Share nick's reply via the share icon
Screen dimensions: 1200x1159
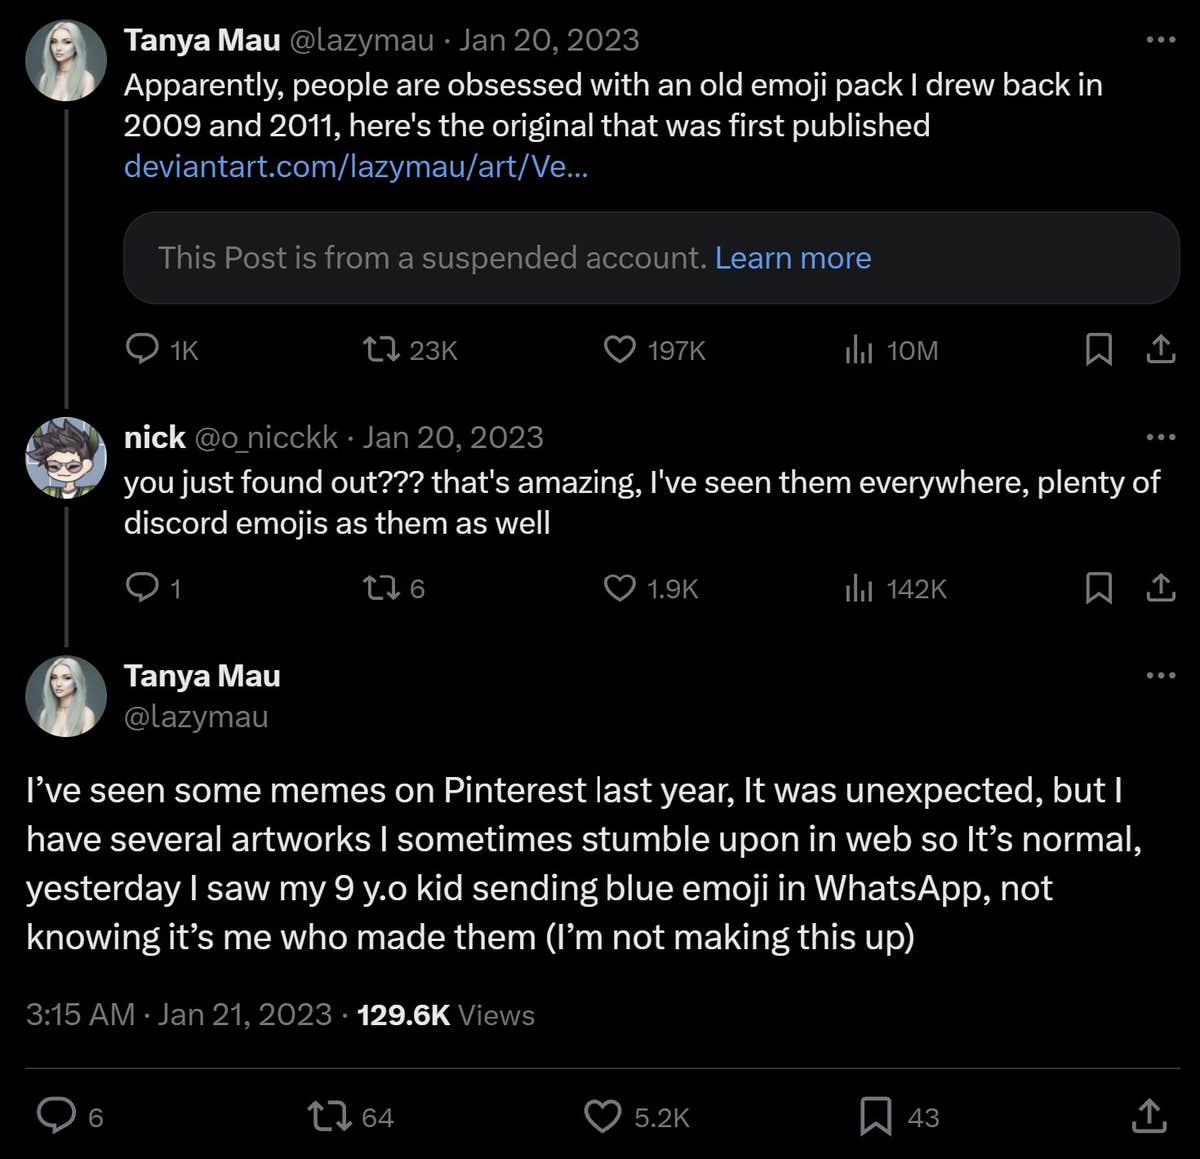coord(1161,589)
